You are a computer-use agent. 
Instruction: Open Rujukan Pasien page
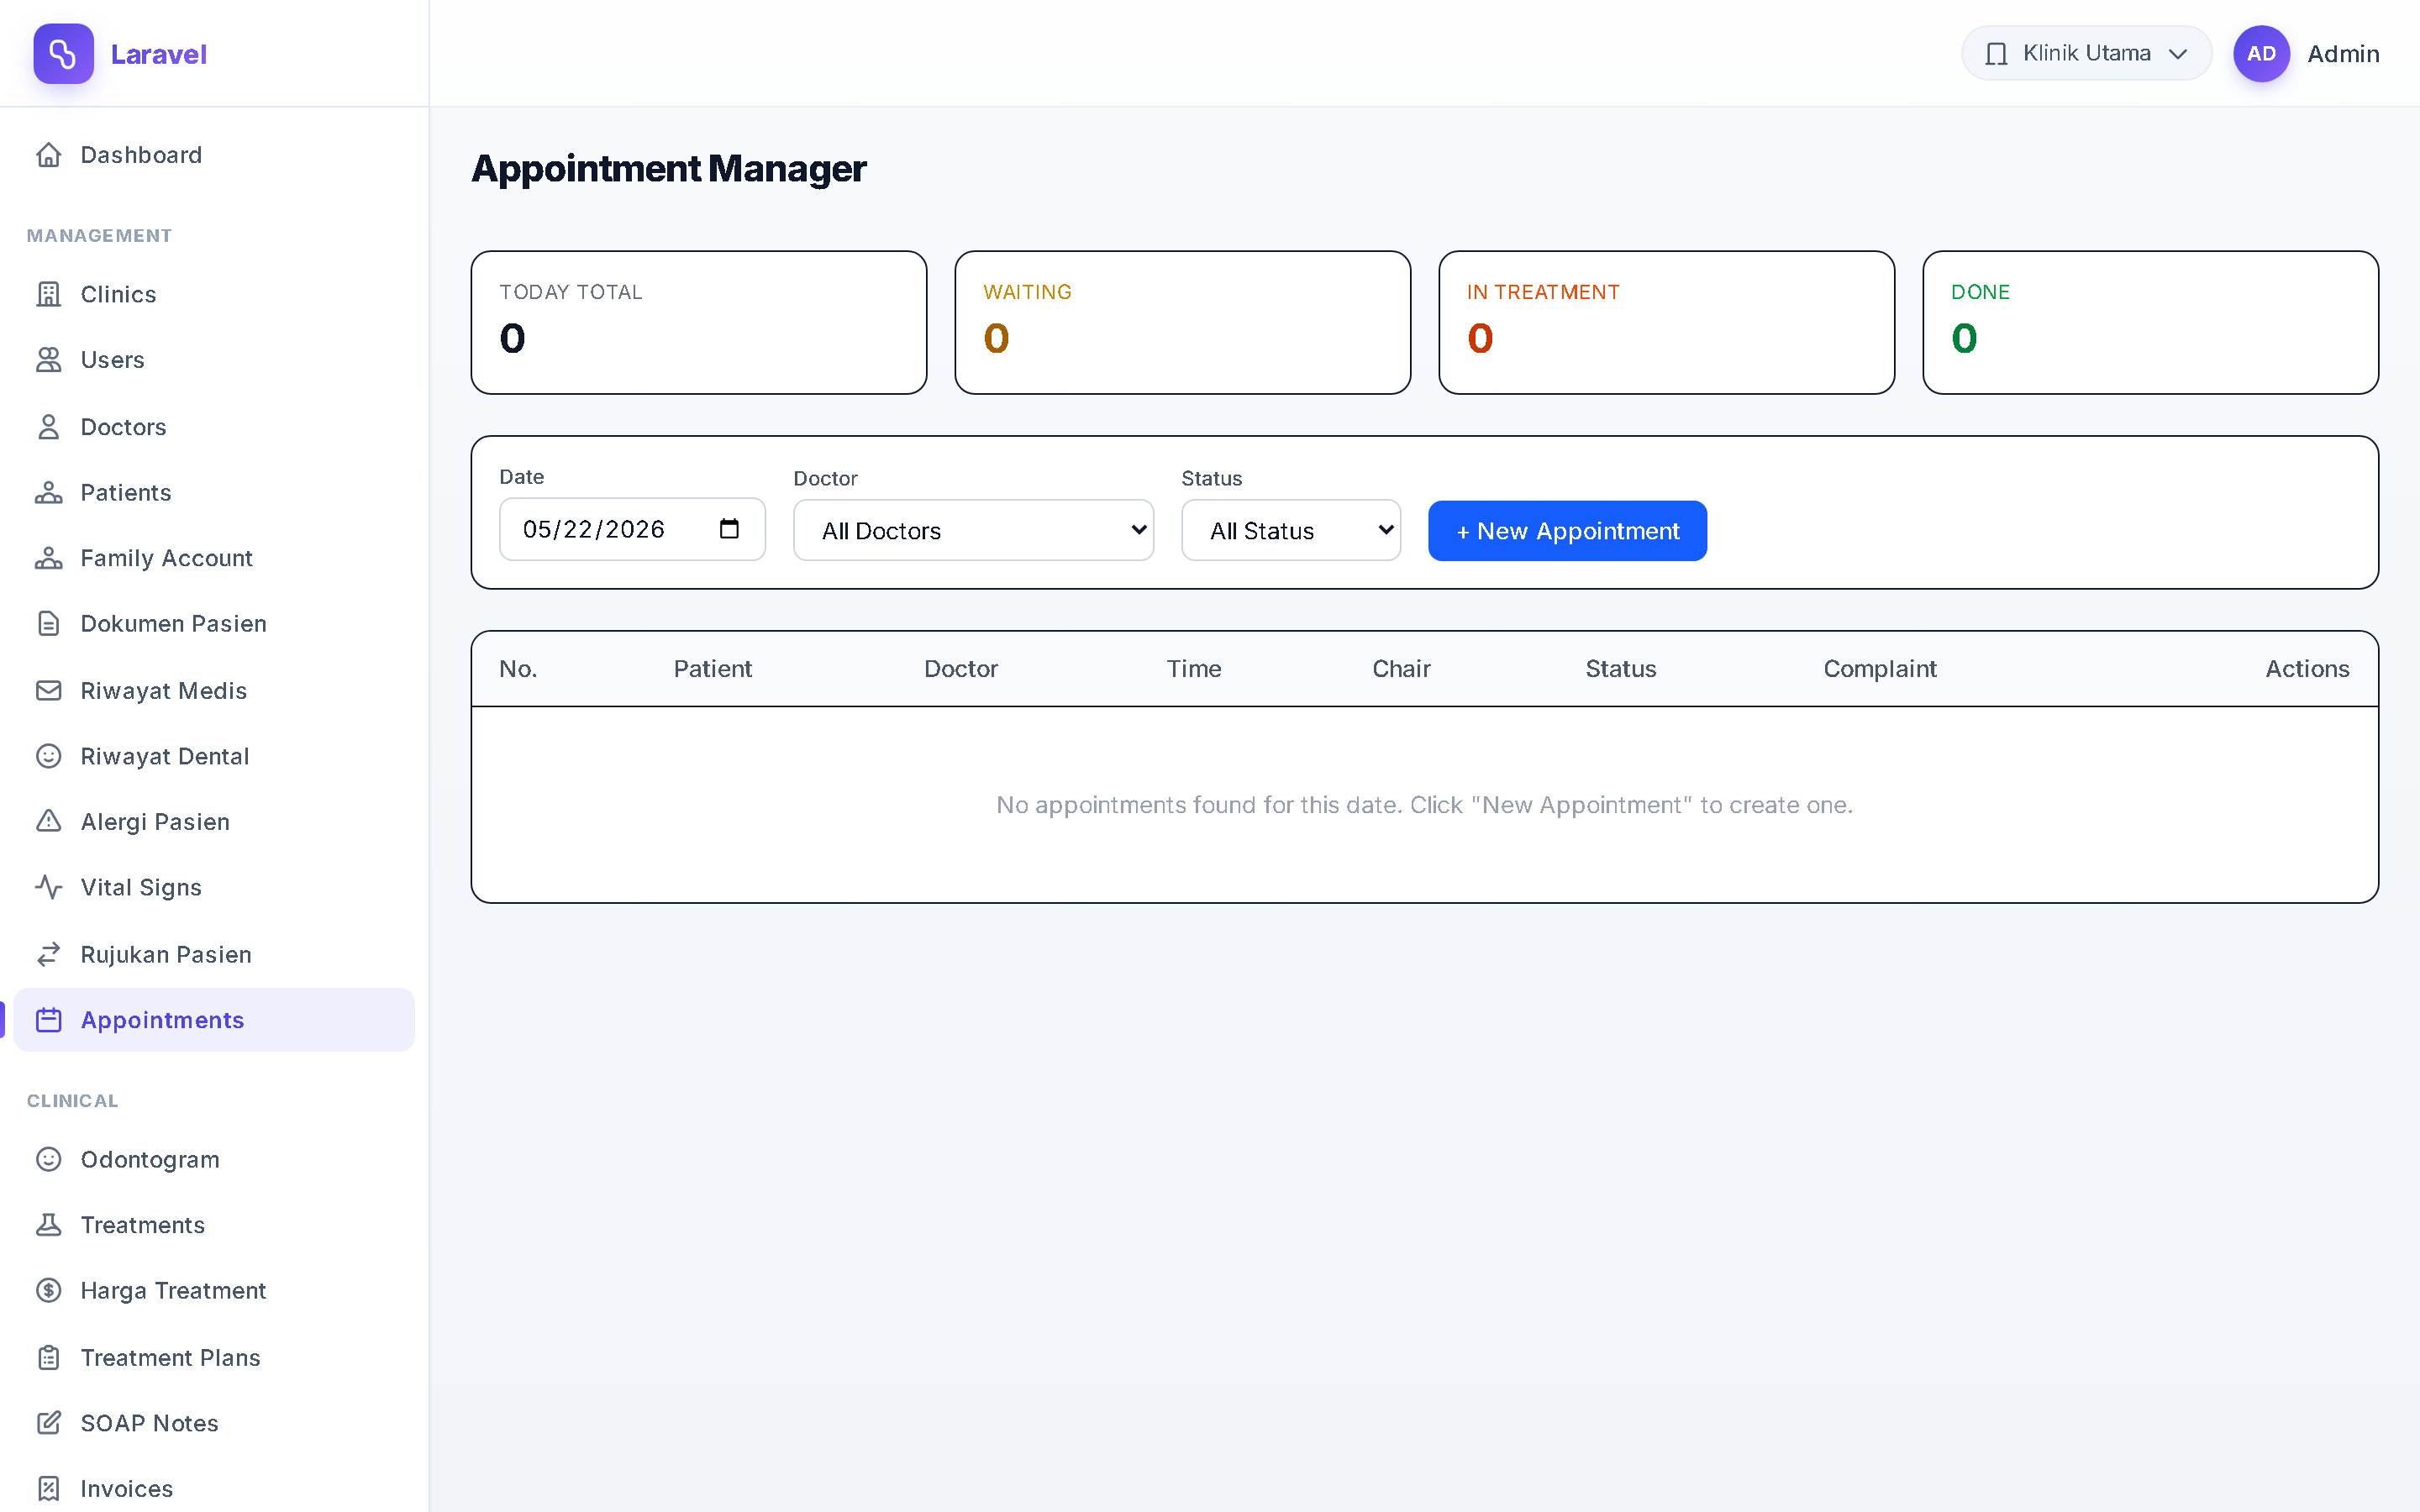(x=214, y=955)
